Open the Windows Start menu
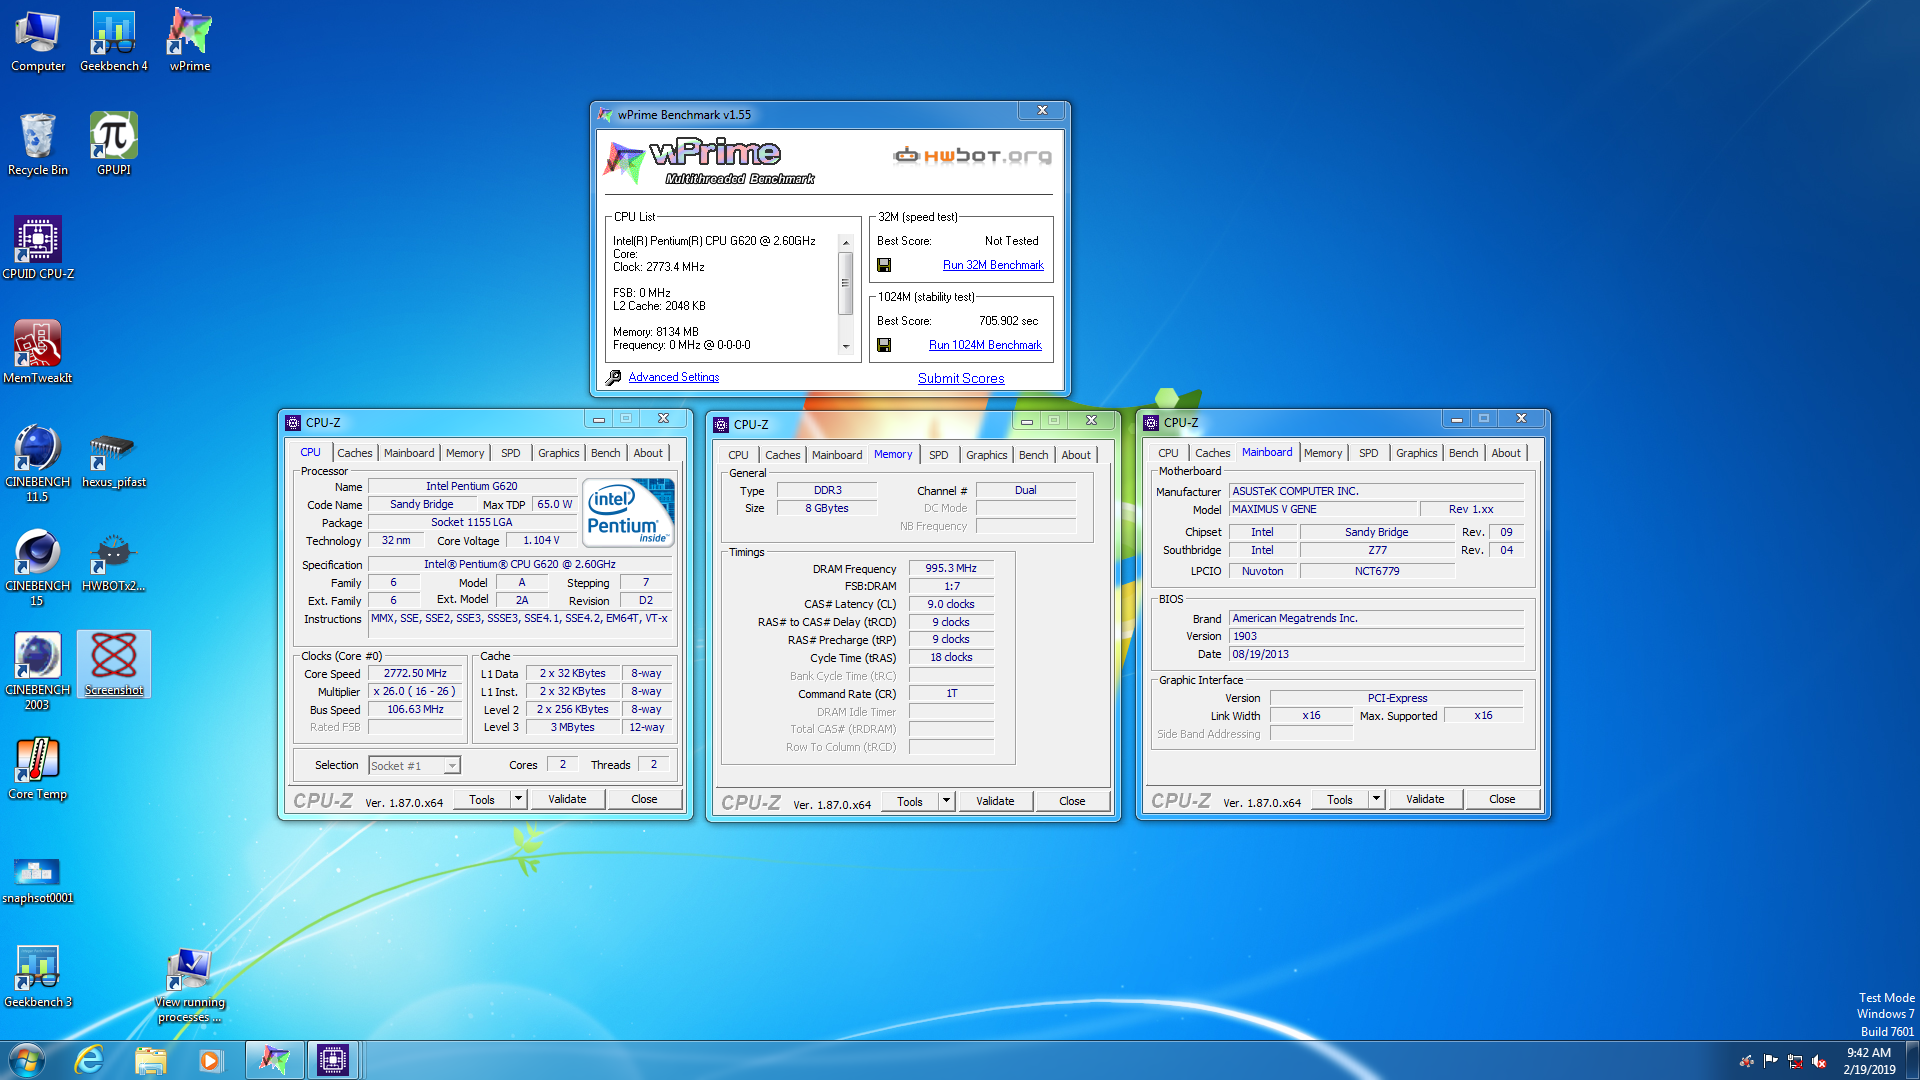Screen dimensions: 1920x1080 click(x=27, y=1060)
